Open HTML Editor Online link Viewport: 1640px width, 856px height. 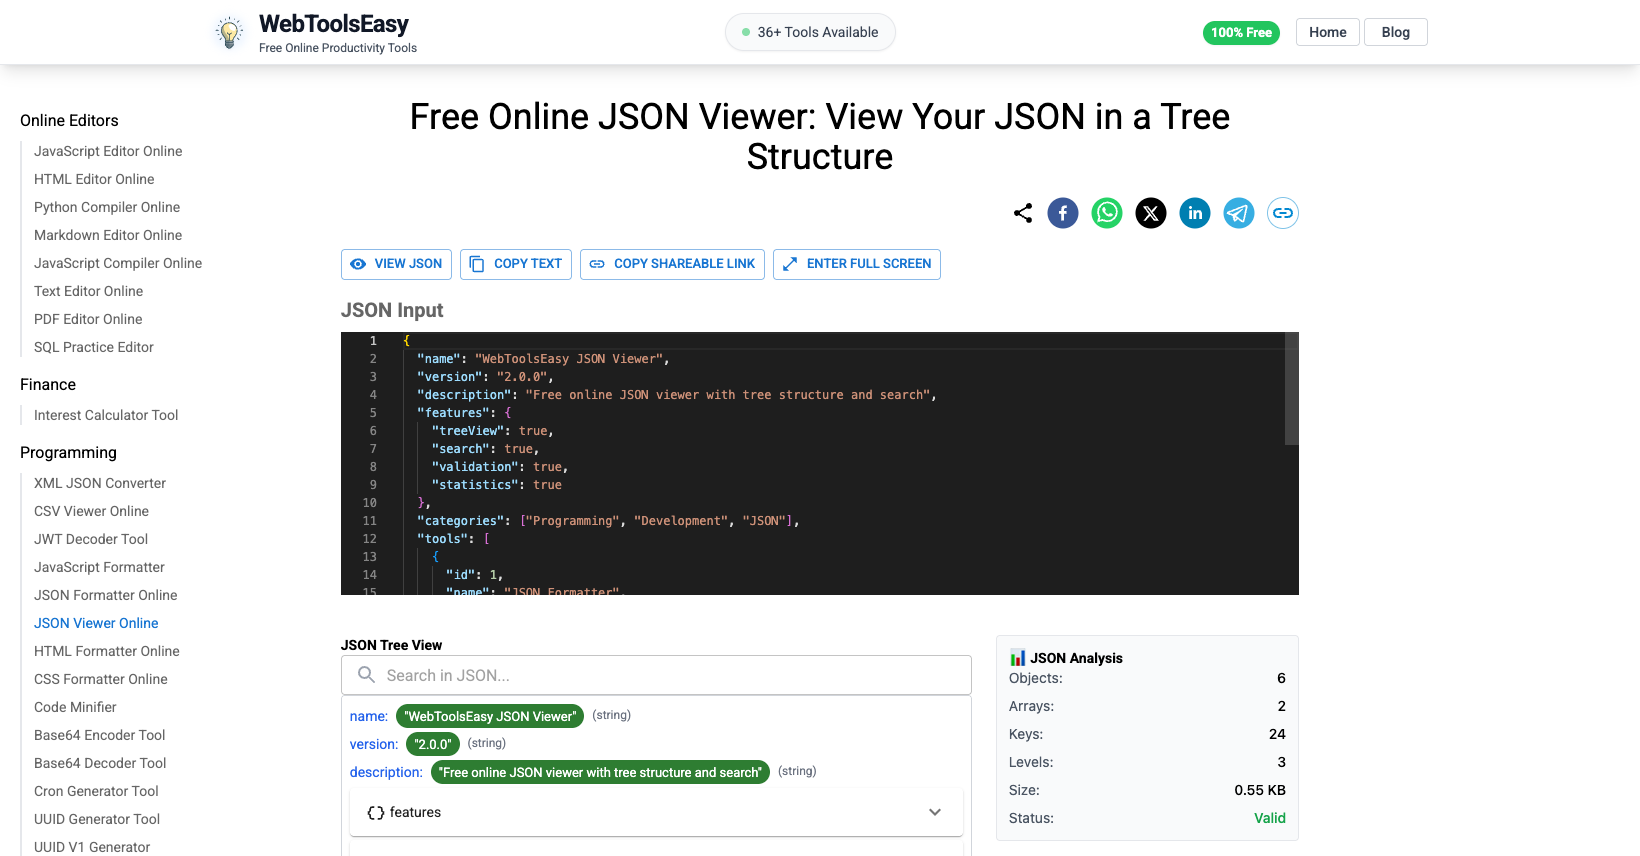click(94, 179)
